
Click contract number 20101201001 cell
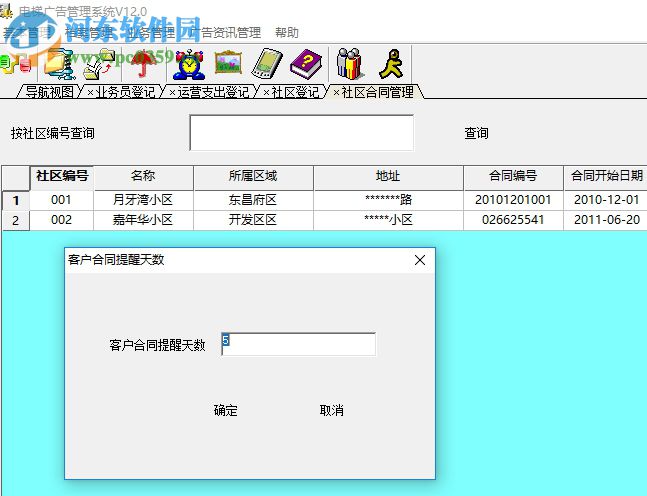(x=513, y=200)
